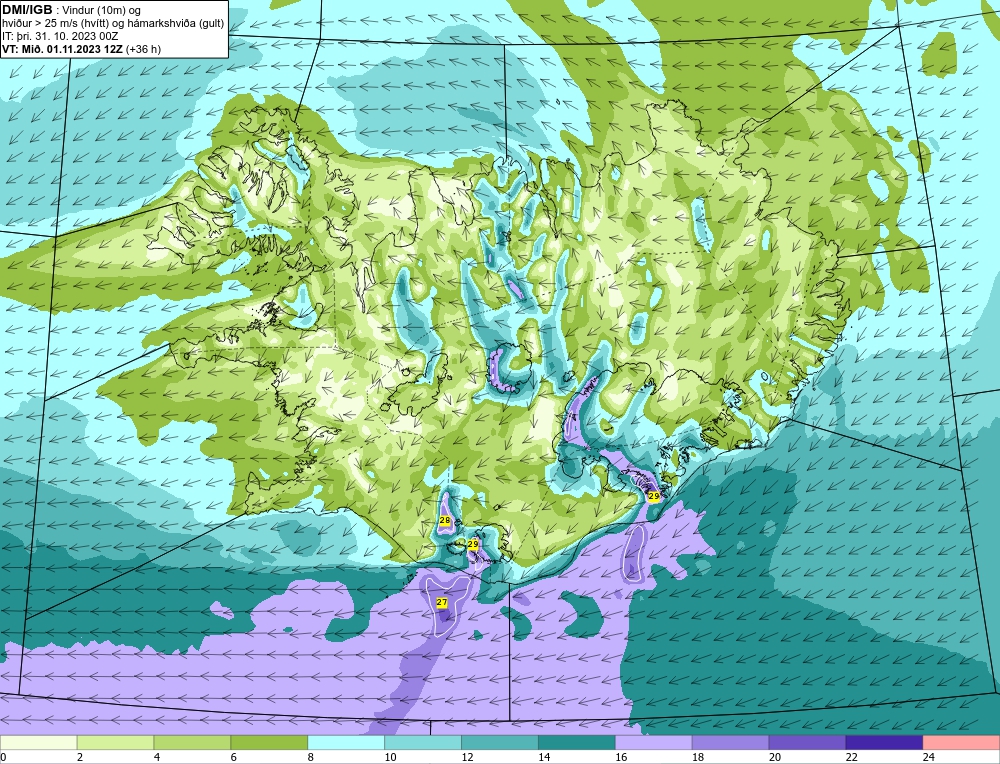1000x764 pixels.
Task: Pick the teal 12–14 m/s legend swatch
Action: click(500, 742)
